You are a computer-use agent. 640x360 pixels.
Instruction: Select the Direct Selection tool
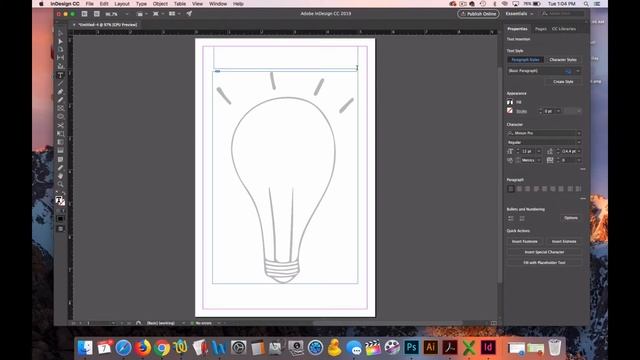[x=60, y=41]
